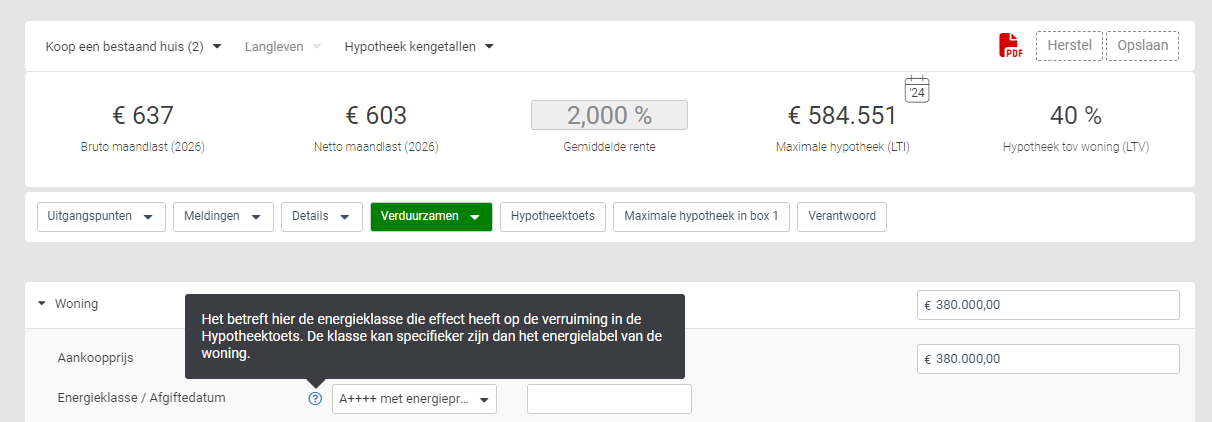
Task: Export the report via the PDF icon
Action: [x=1010, y=46]
